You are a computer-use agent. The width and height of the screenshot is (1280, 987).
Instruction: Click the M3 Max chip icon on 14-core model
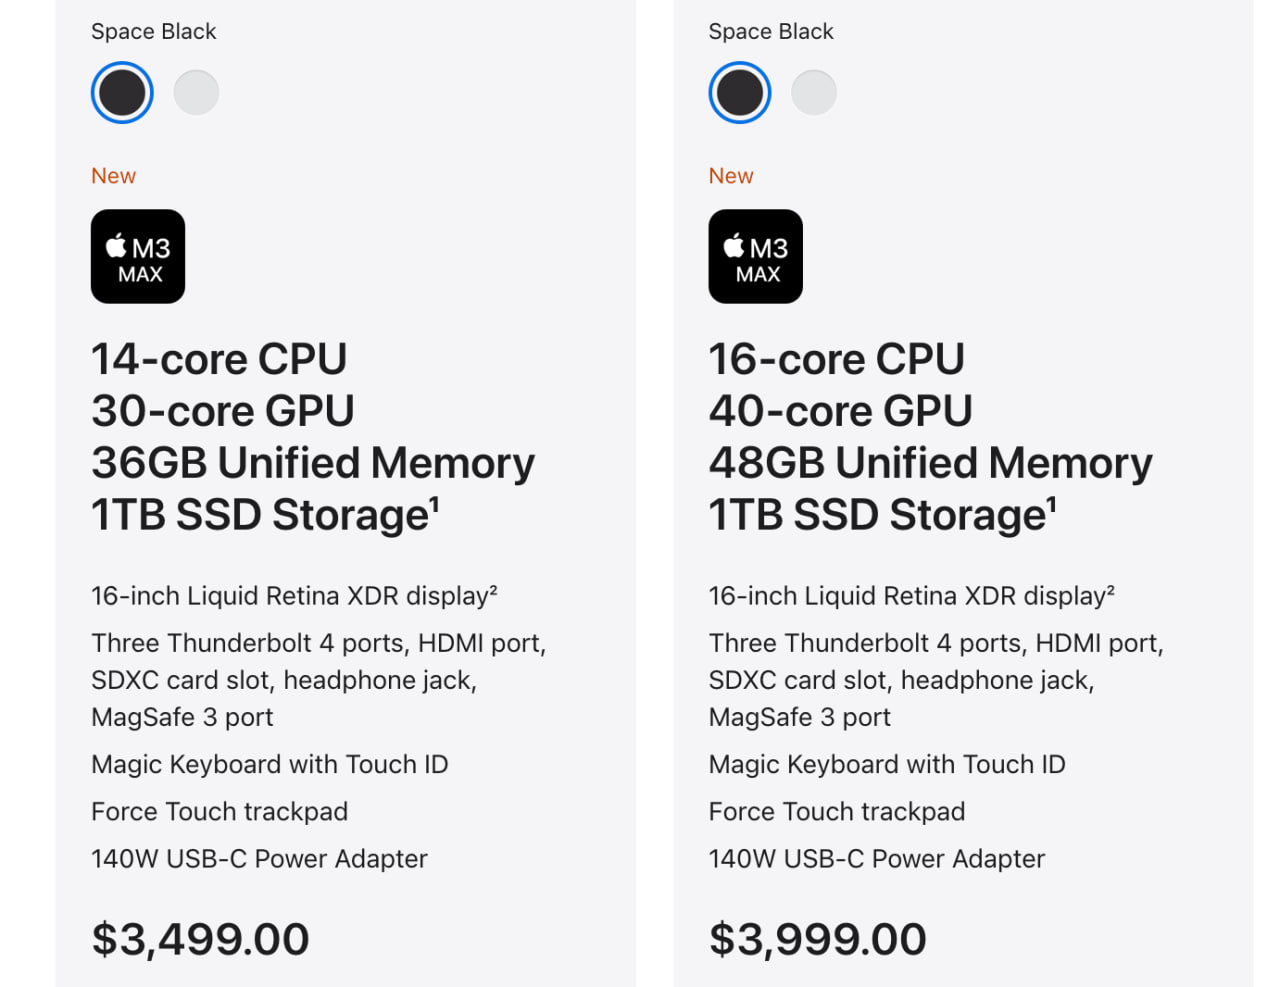[x=138, y=256]
